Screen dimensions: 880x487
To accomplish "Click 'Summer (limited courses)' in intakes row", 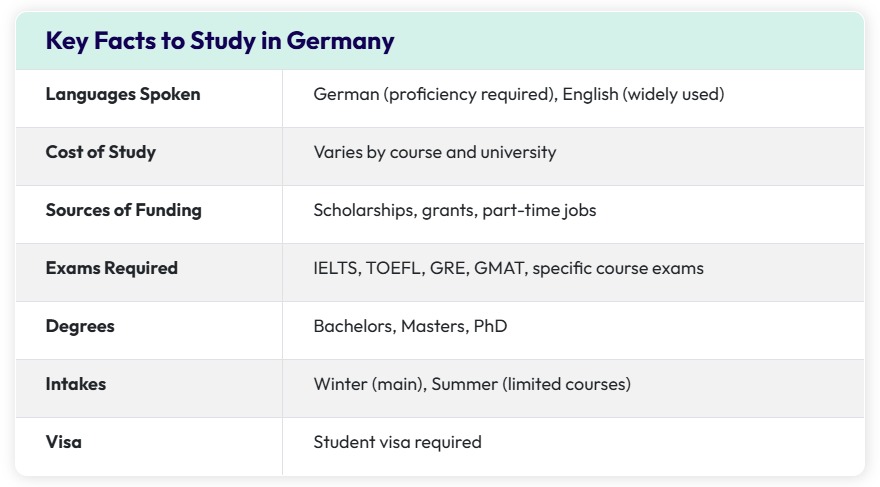I will point(531,384).
